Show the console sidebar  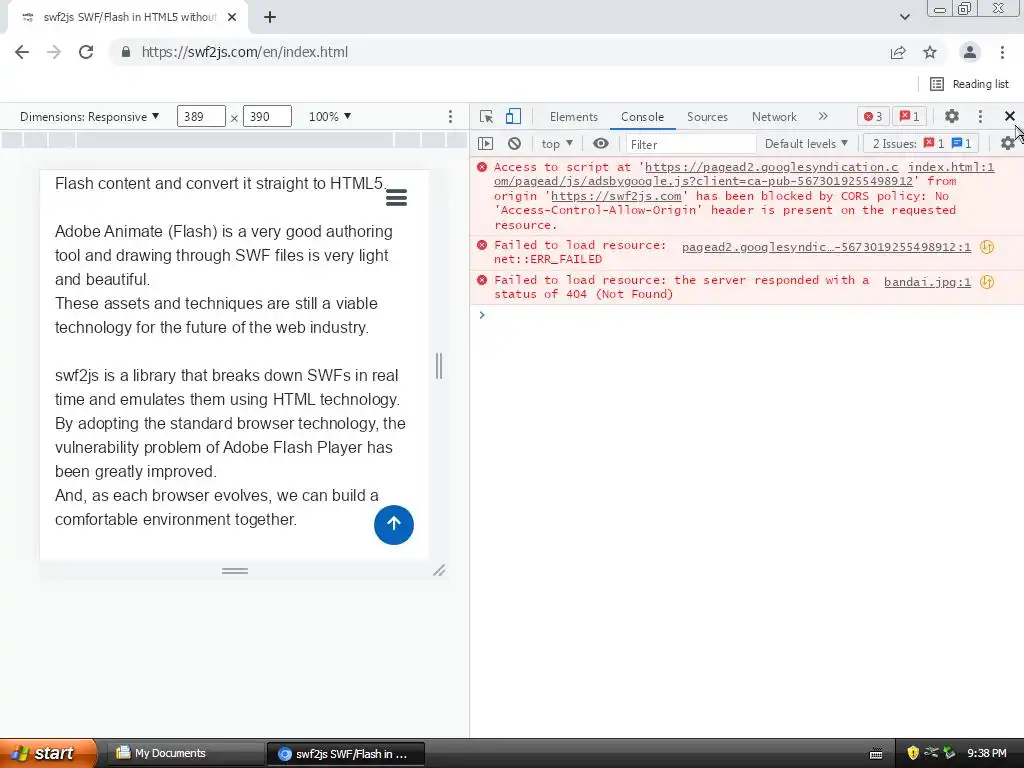pyautogui.click(x=485, y=144)
